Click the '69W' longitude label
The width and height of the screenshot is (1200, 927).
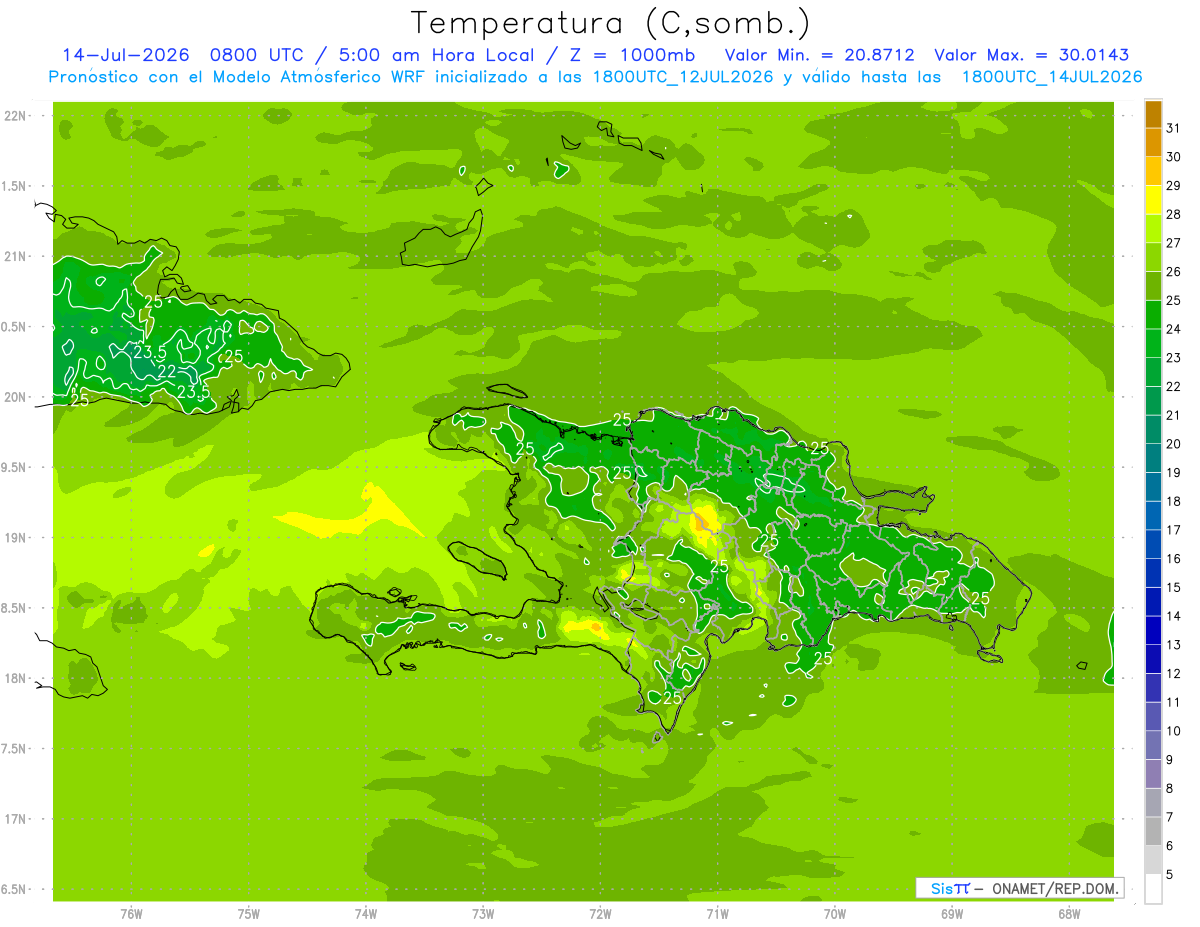tap(952, 914)
